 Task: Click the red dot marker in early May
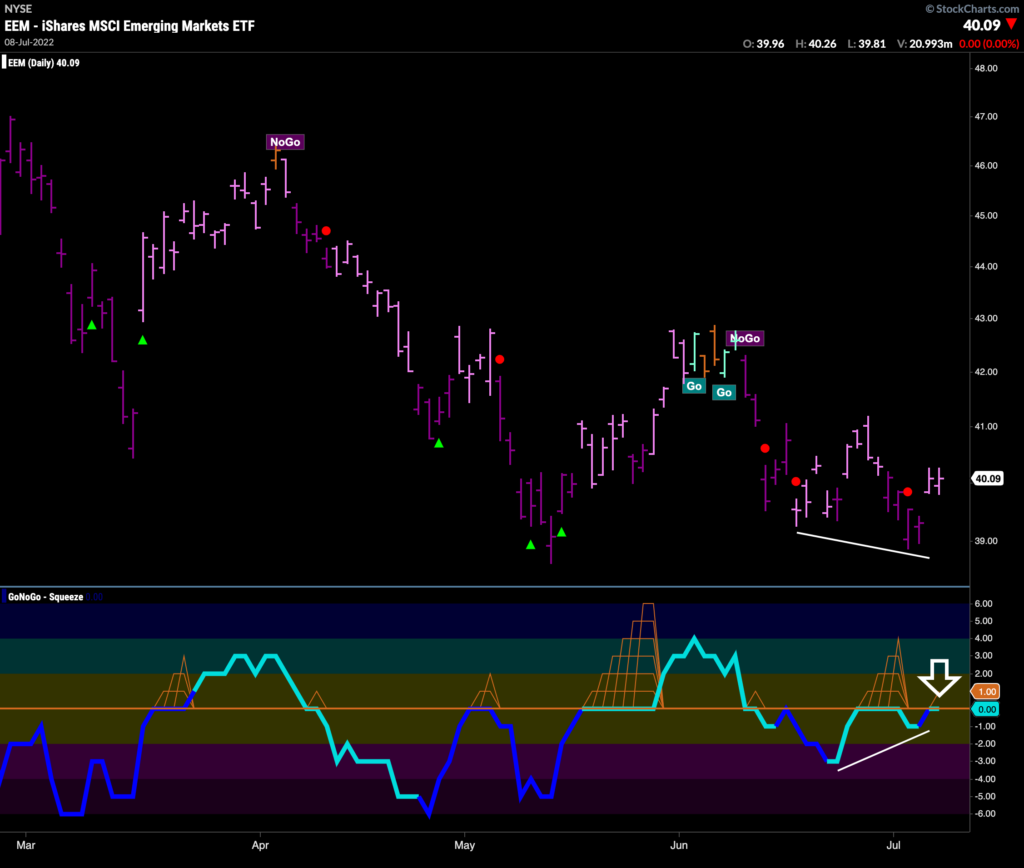point(500,359)
